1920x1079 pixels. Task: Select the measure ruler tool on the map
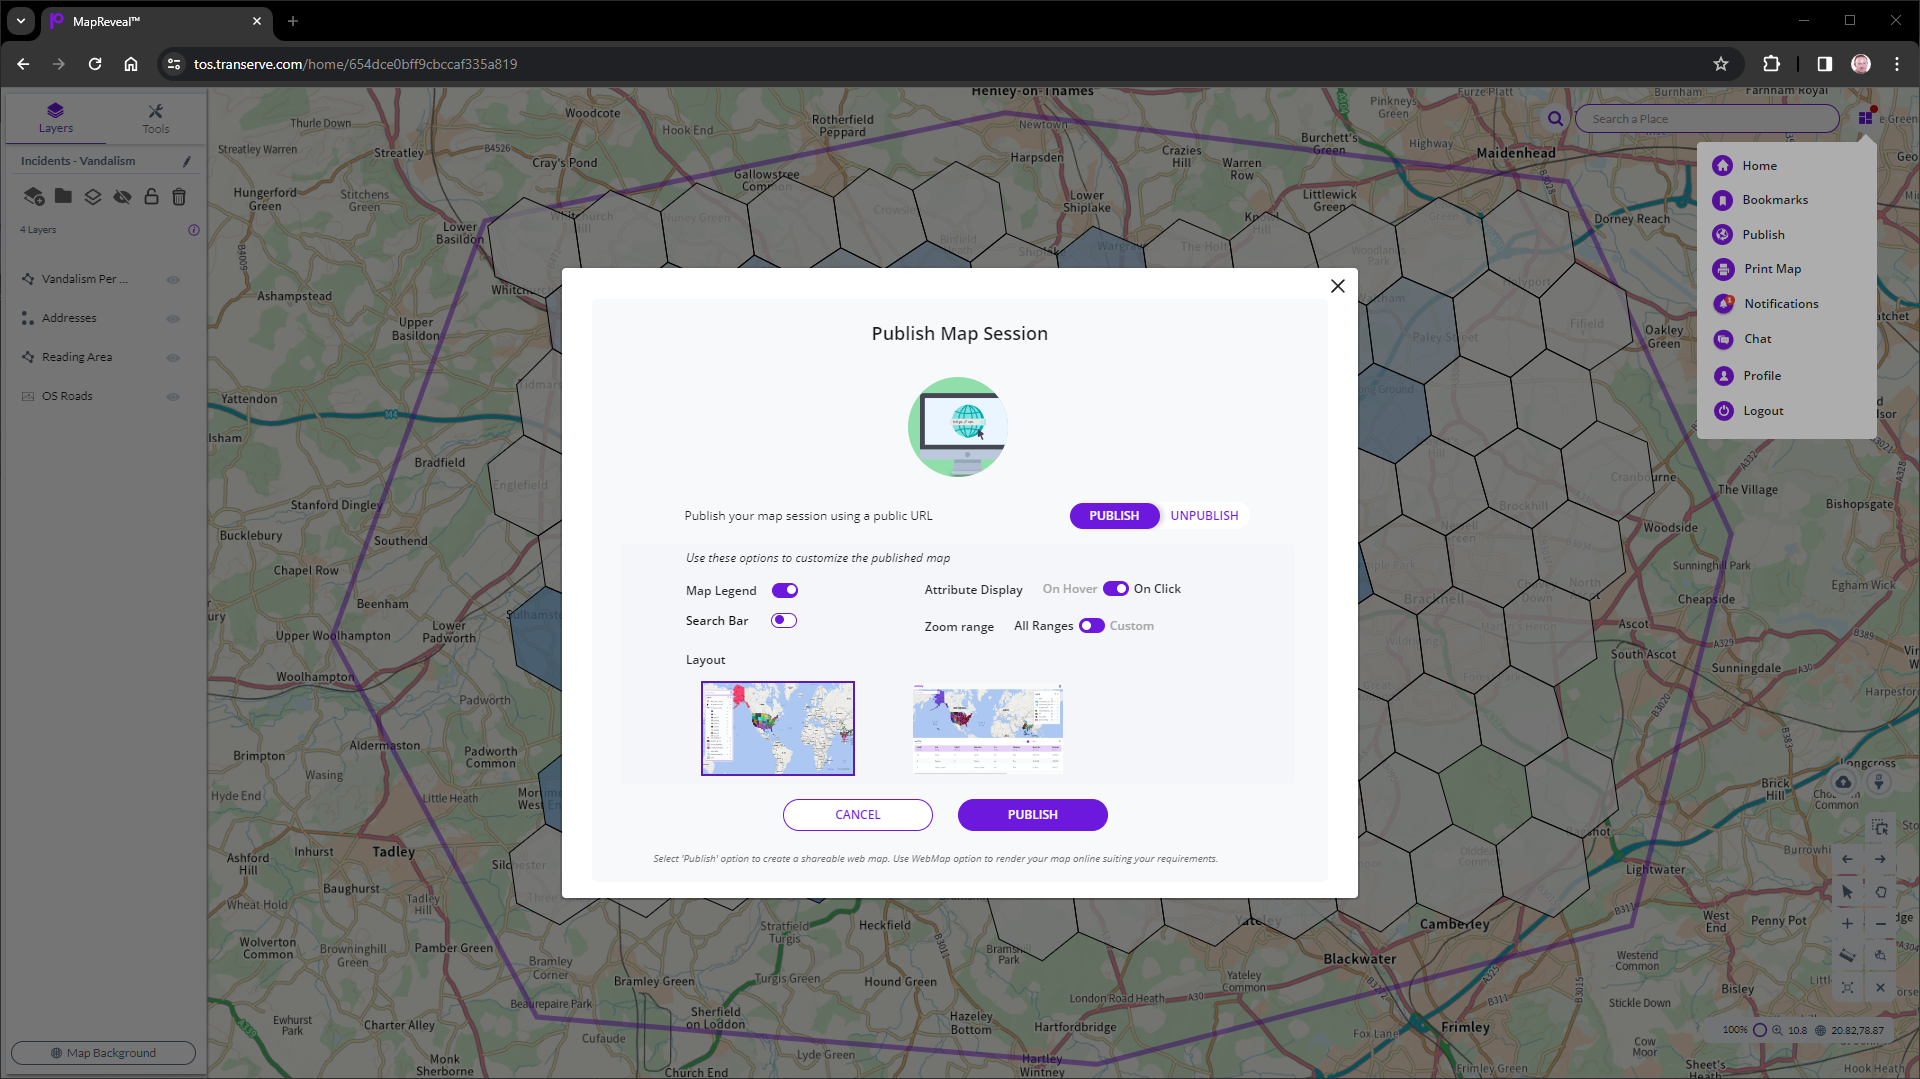[x=1847, y=955]
